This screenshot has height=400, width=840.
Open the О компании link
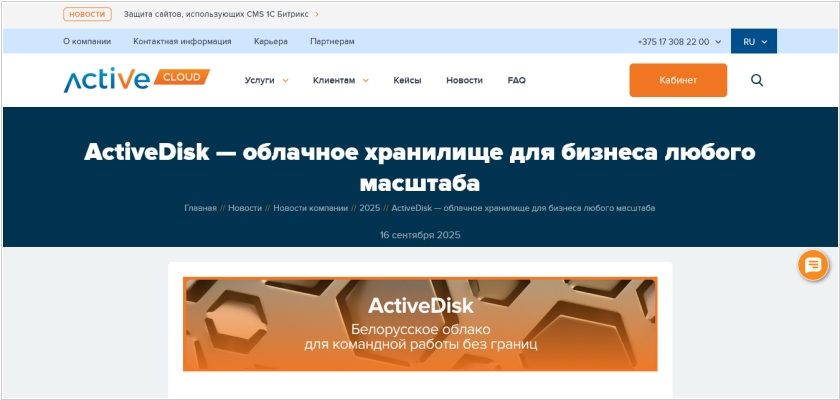click(x=87, y=41)
